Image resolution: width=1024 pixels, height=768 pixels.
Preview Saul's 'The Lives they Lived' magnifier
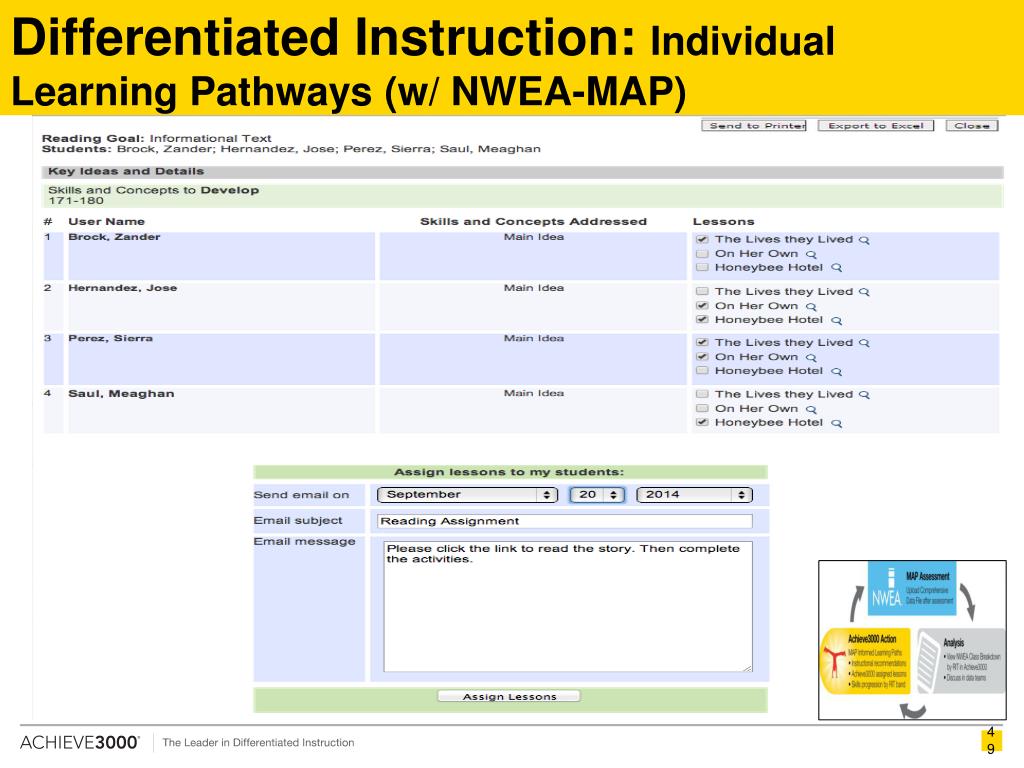point(864,395)
